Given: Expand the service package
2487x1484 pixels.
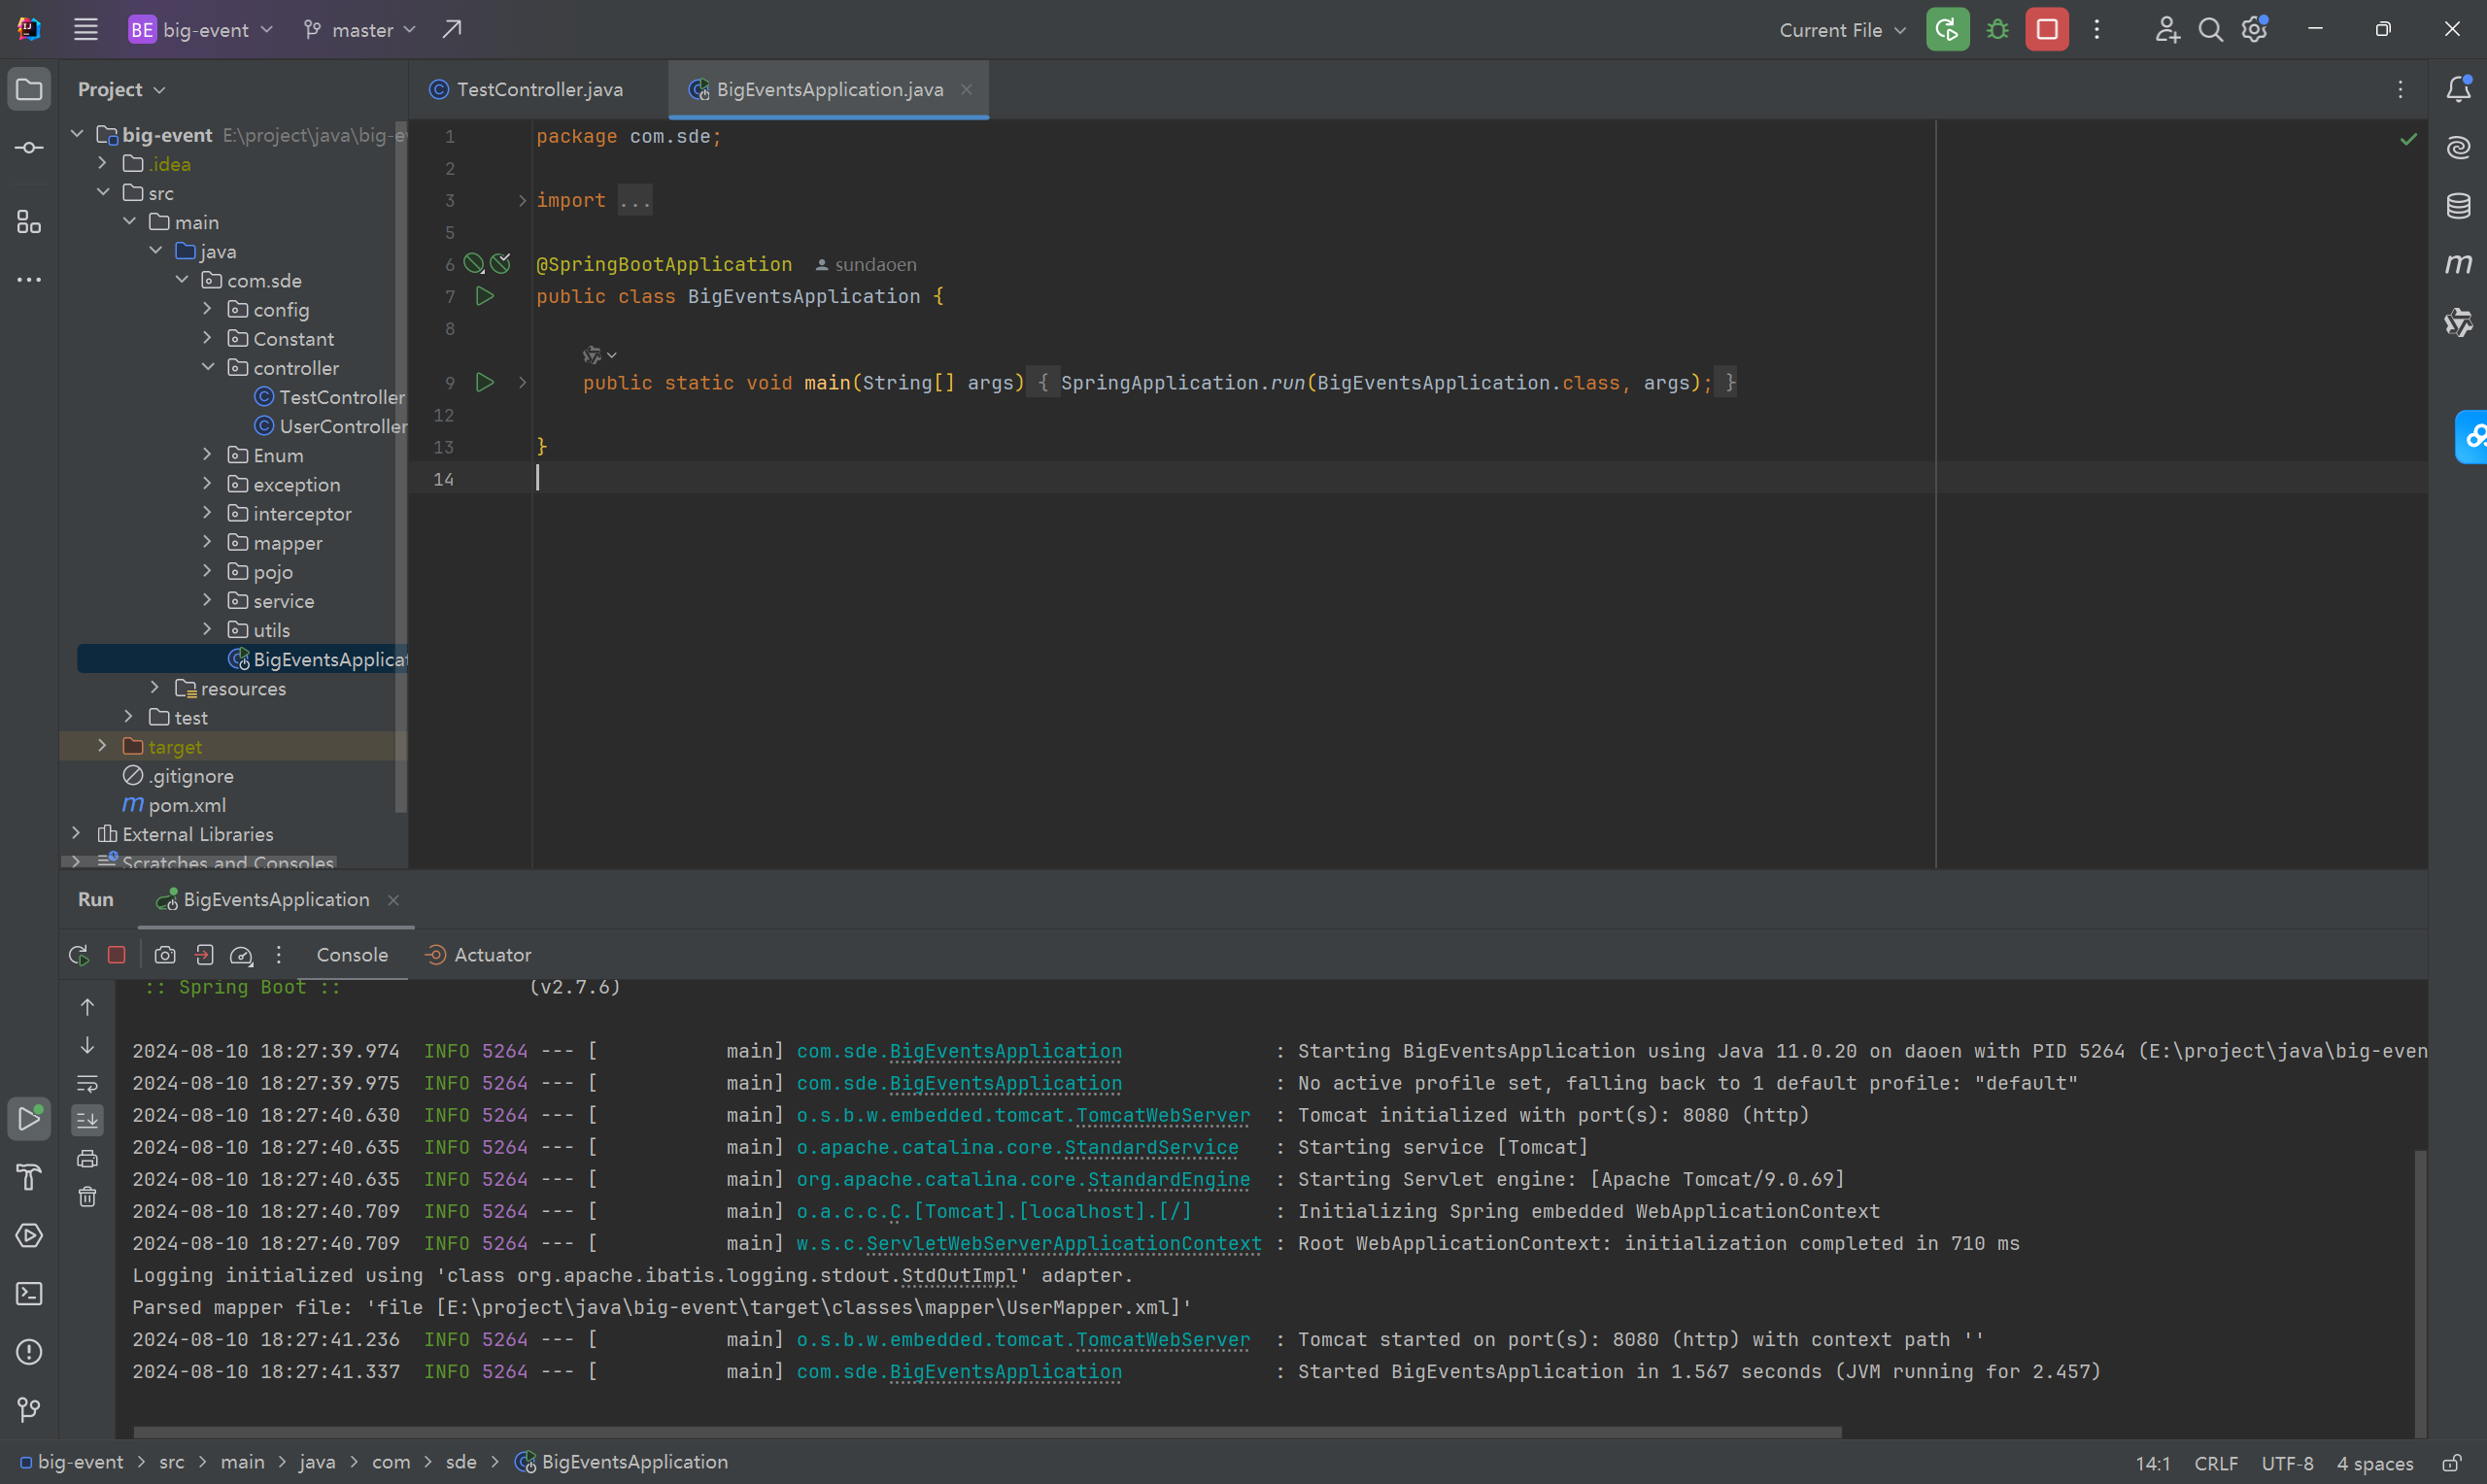Looking at the screenshot, I should tap(207, 600).
